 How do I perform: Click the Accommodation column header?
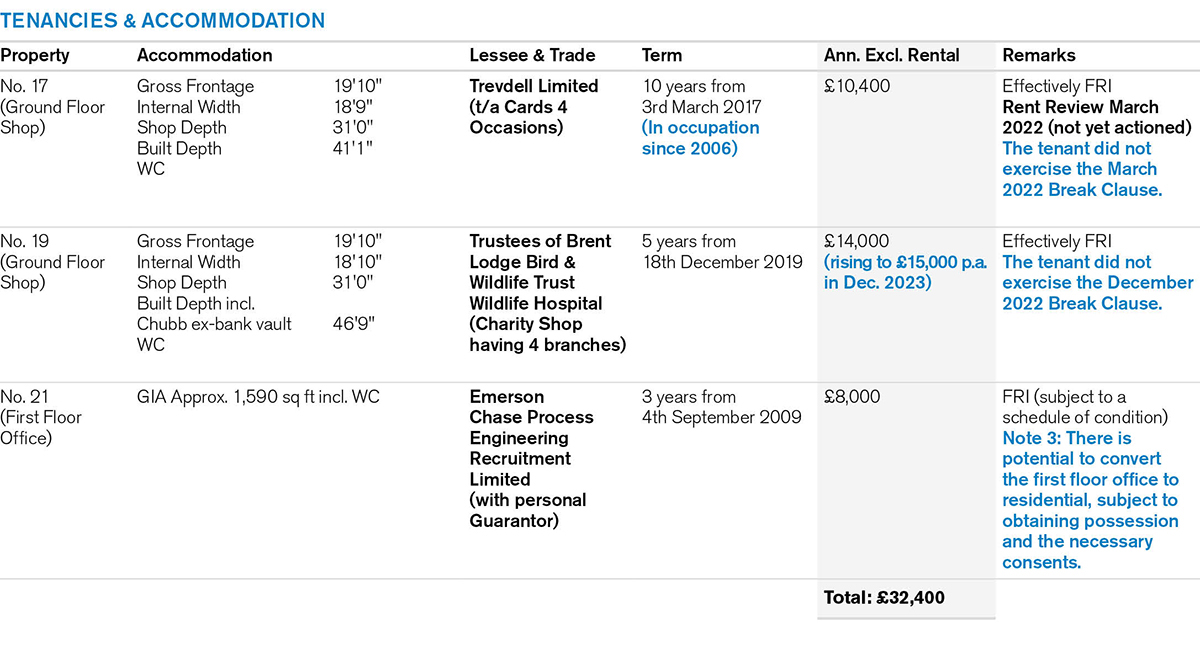(204, 56)
